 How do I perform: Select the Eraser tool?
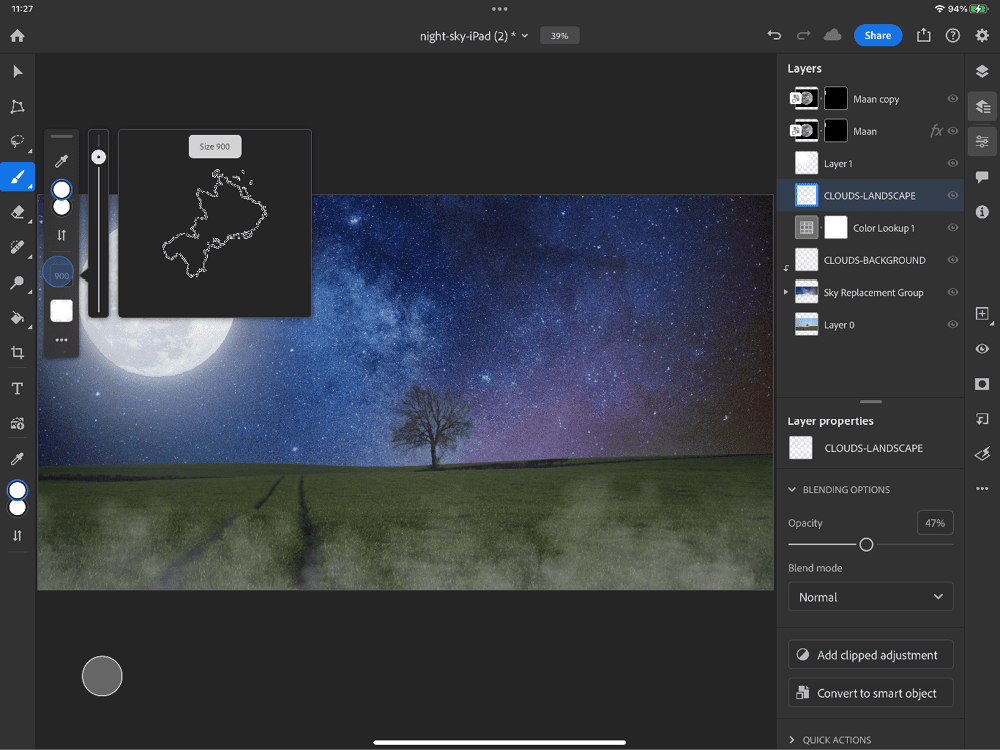[17, 212]
